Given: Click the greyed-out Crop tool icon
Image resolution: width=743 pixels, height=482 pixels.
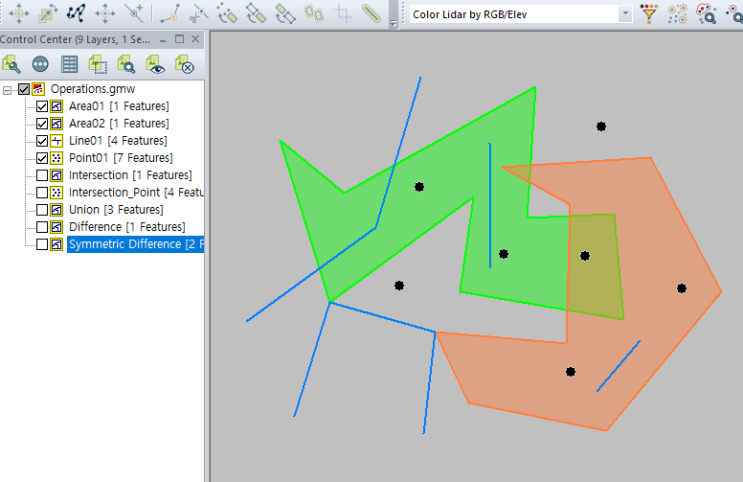Looking at the screenshot, I should tap(343, 13).
